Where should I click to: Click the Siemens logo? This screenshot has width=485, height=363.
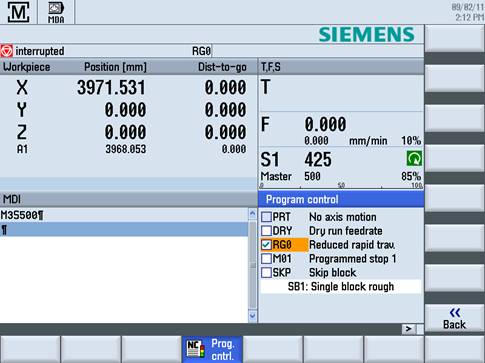coord(366,35)
